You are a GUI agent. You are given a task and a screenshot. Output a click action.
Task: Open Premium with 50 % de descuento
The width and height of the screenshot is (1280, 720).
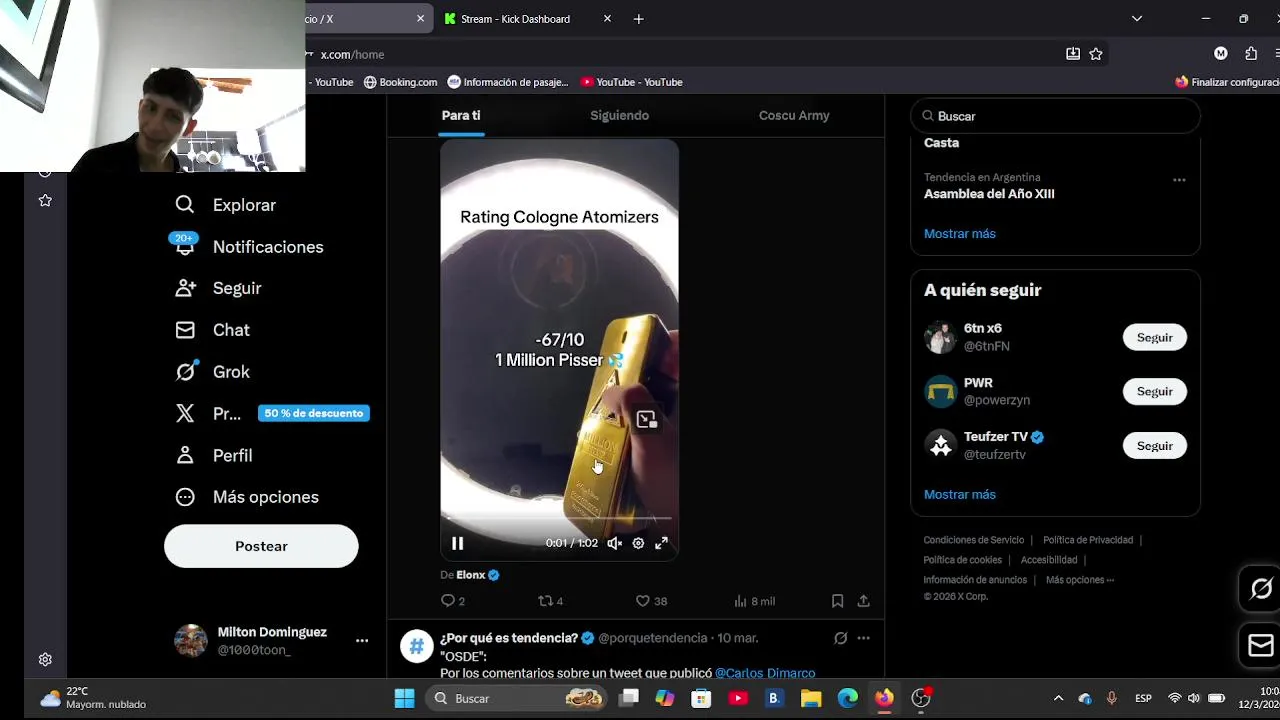tap(272, 413)
